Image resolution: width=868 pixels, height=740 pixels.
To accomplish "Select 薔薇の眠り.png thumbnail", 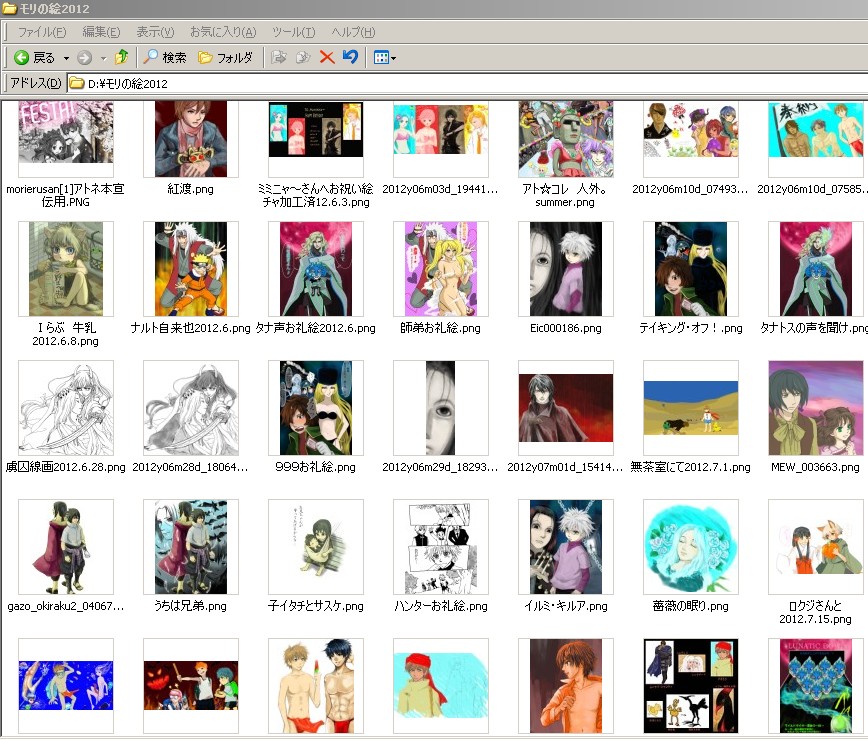I will 691,547.
